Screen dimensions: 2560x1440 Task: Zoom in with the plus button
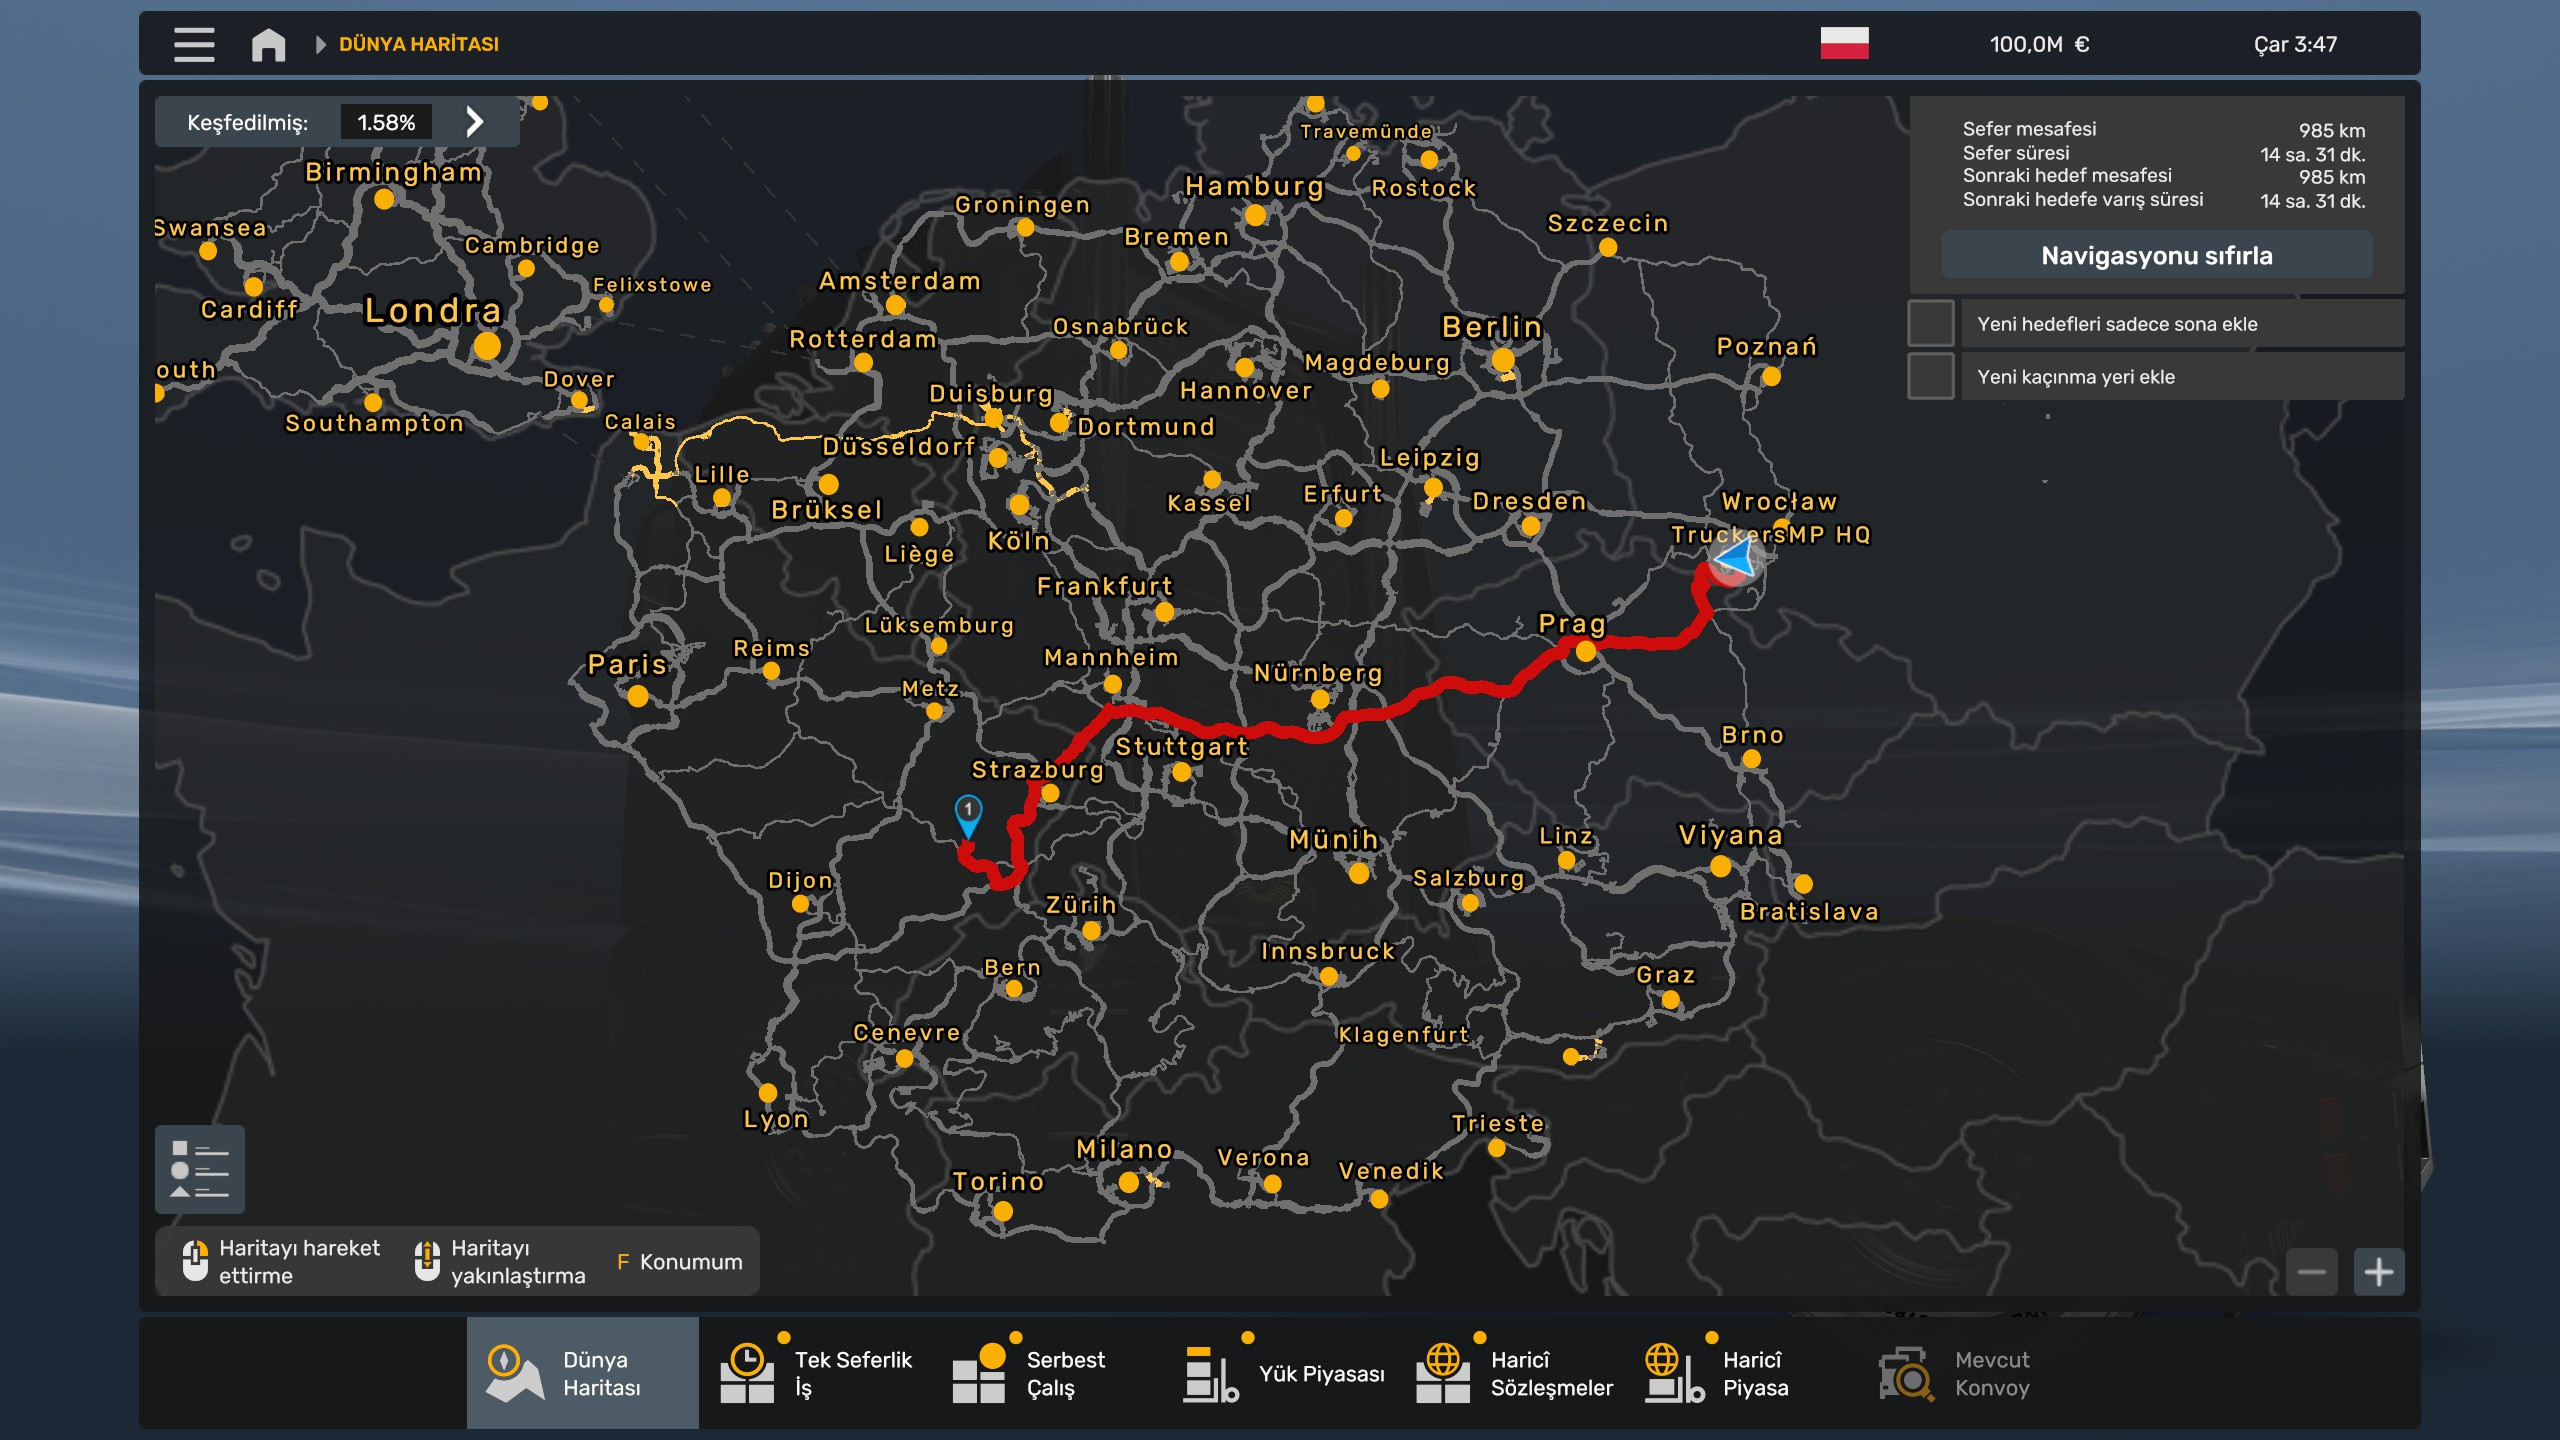[2378, 1272]
